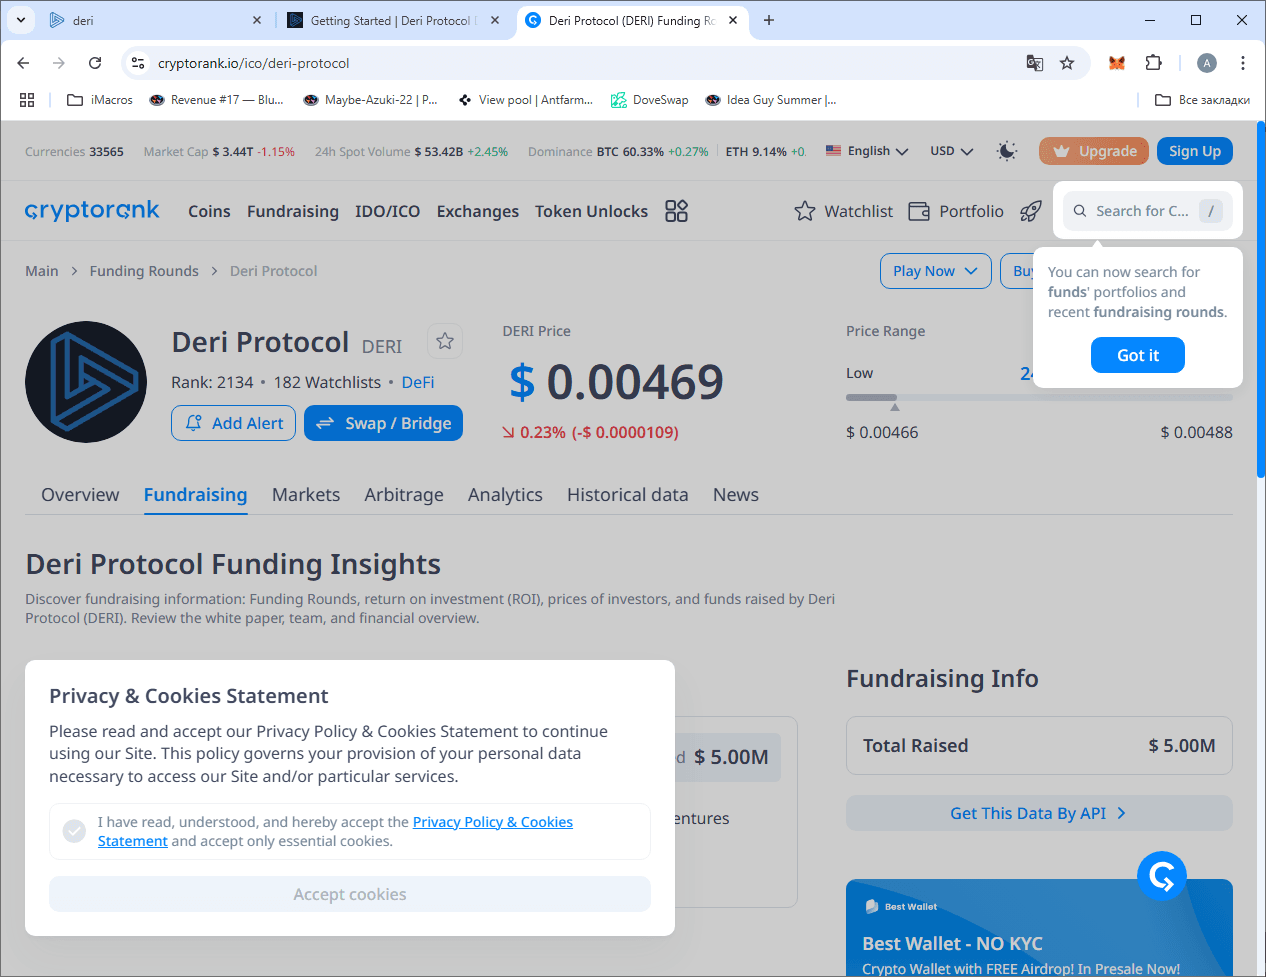Click Swap / Bridge button

point(384,423)
